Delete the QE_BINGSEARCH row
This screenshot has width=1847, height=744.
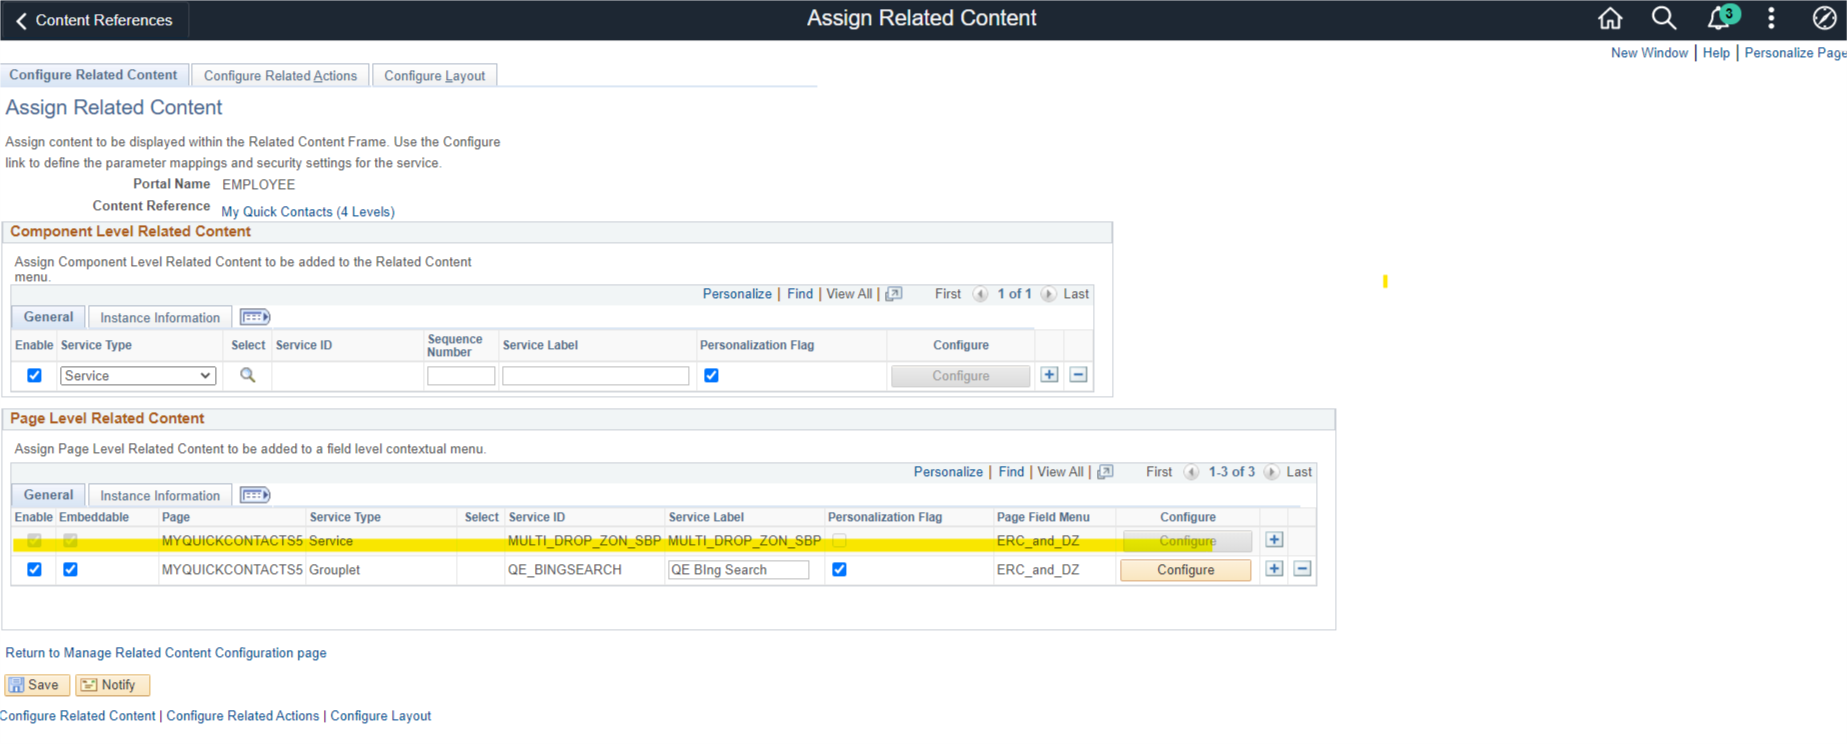pos(1302,569)
